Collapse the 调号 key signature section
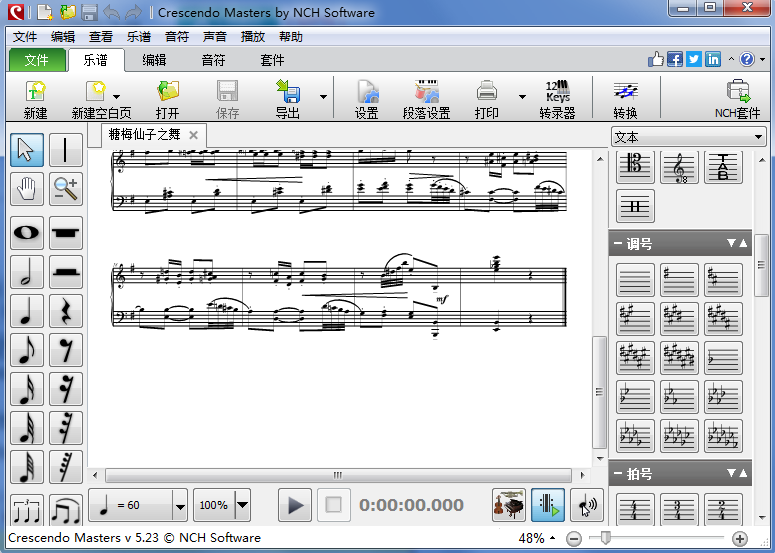This screenshot has width=775, height=553. point(618,243)
